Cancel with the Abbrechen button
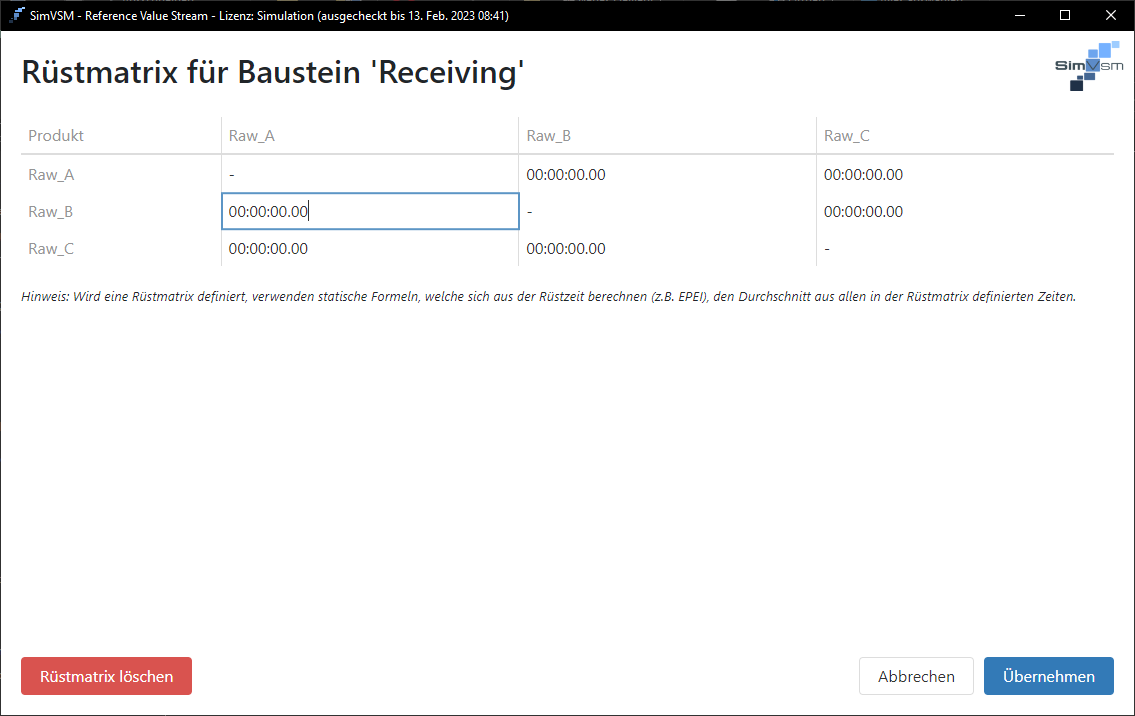The width and height of the screenshot is (1135, 716). (x=916, y=676)
